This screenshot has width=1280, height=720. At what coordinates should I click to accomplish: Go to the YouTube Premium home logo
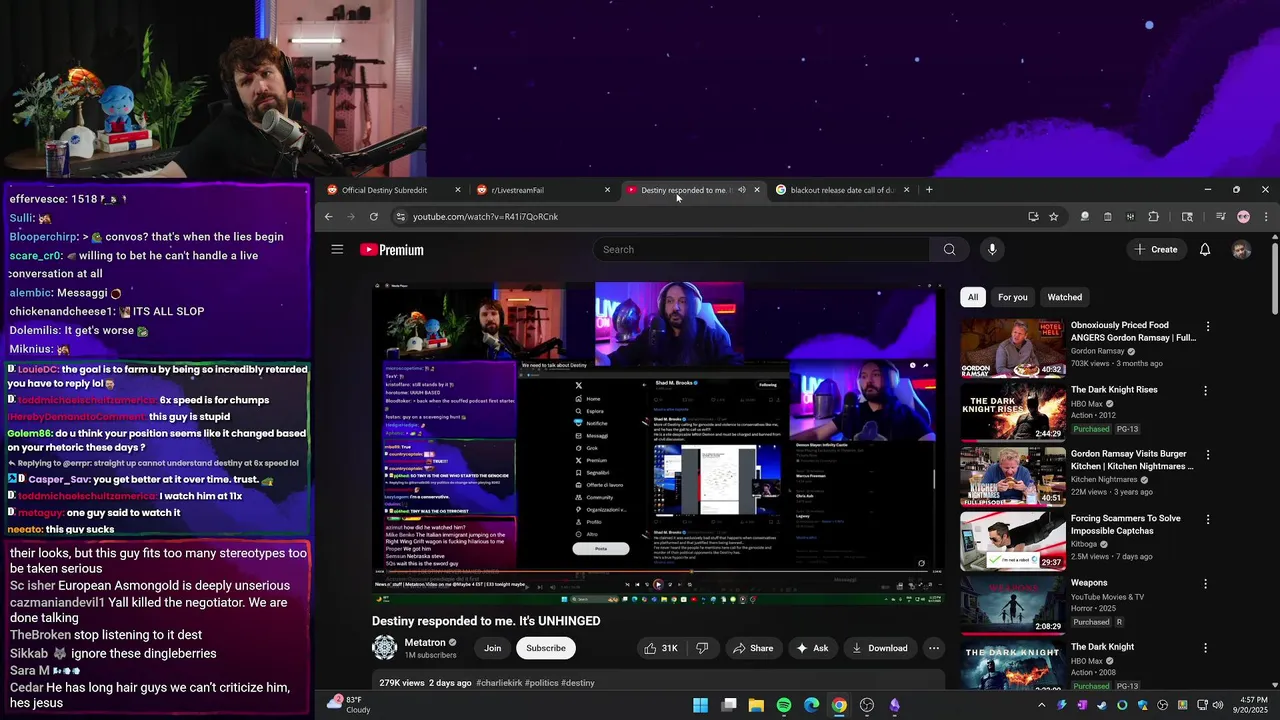coord(392,250)
